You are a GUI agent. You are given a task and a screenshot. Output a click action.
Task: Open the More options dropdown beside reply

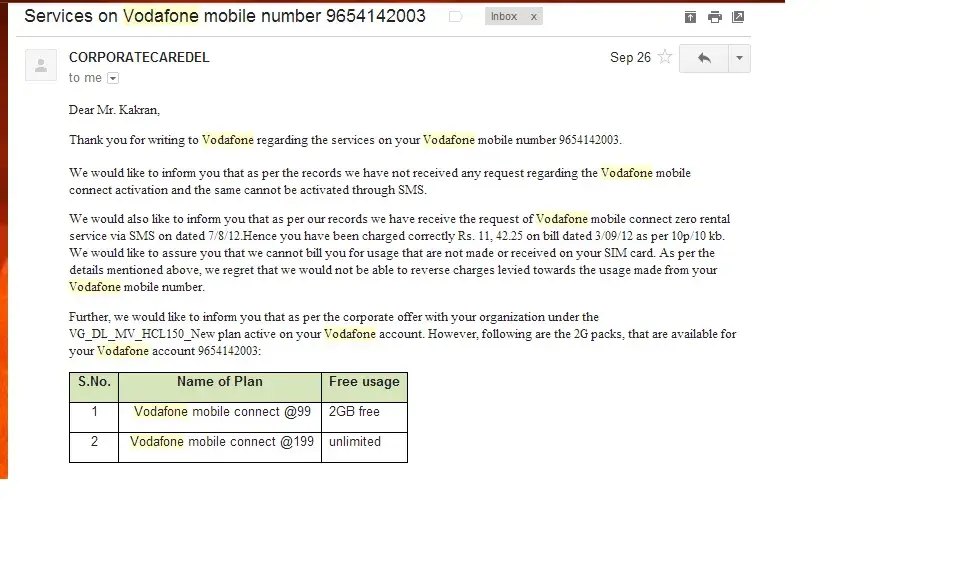[x=739, y=59]
